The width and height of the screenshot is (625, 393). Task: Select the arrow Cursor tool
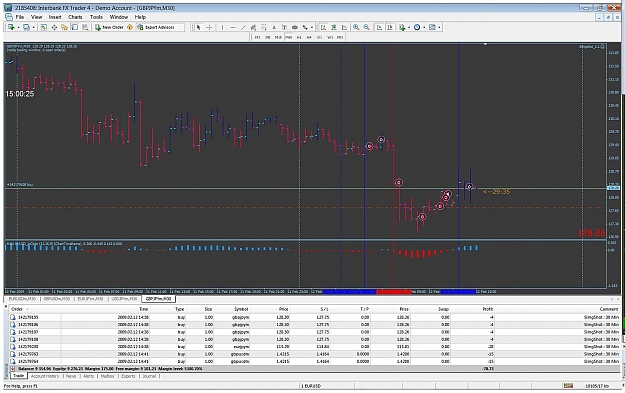pyautogui.click(x=199, y=27)
